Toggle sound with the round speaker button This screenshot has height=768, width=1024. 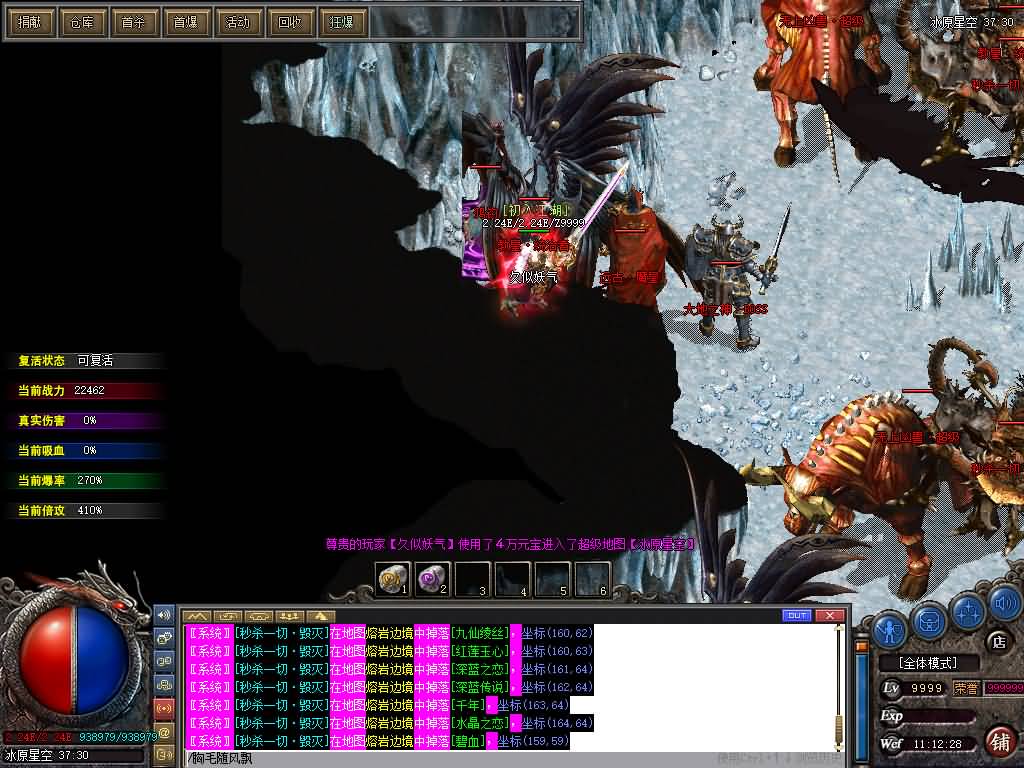[1004, 603]
